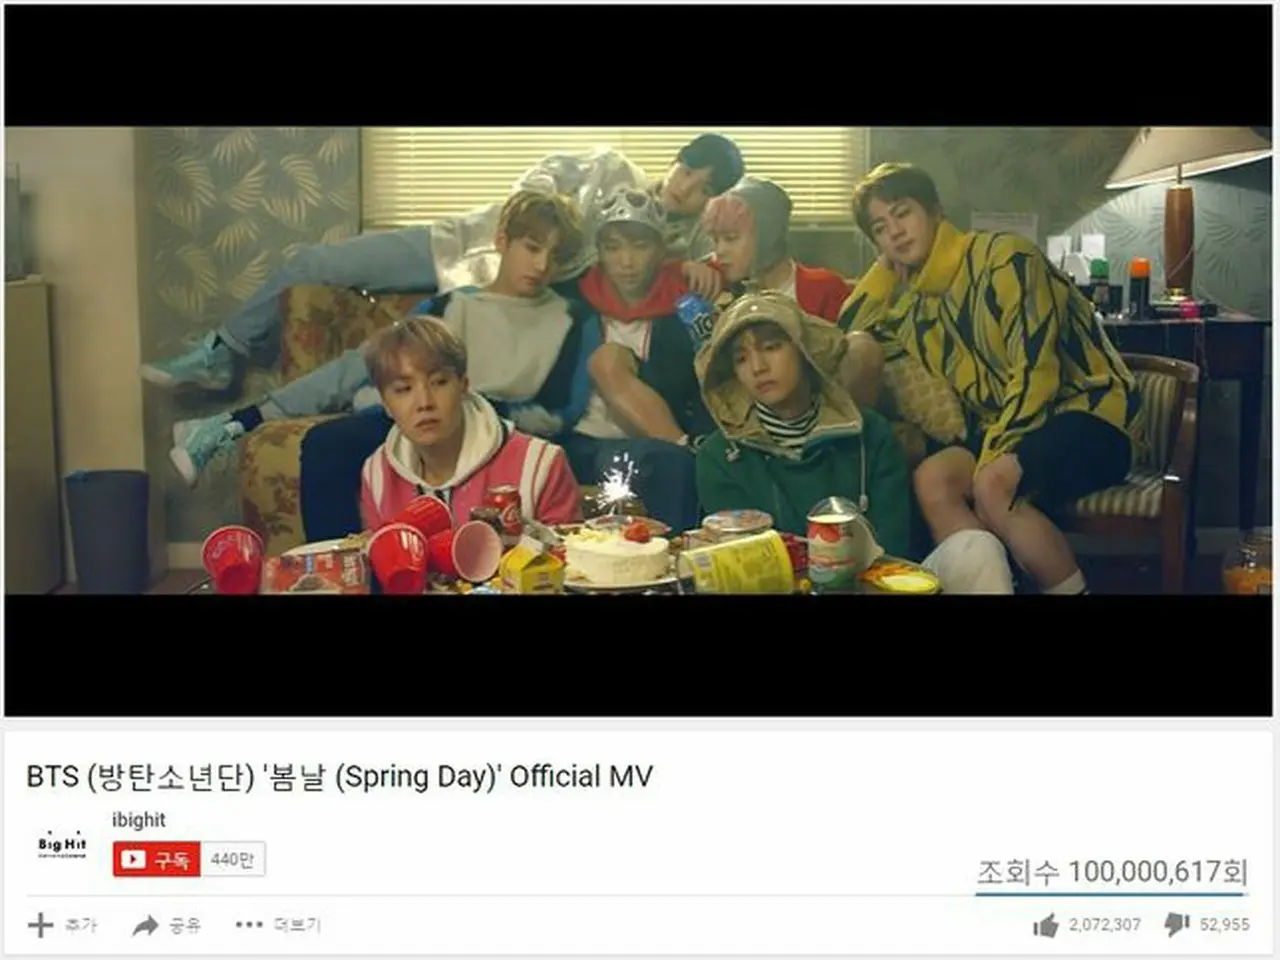
Task: Click the thumbs-down dislike icon
Action: (x=1176, y=925)
